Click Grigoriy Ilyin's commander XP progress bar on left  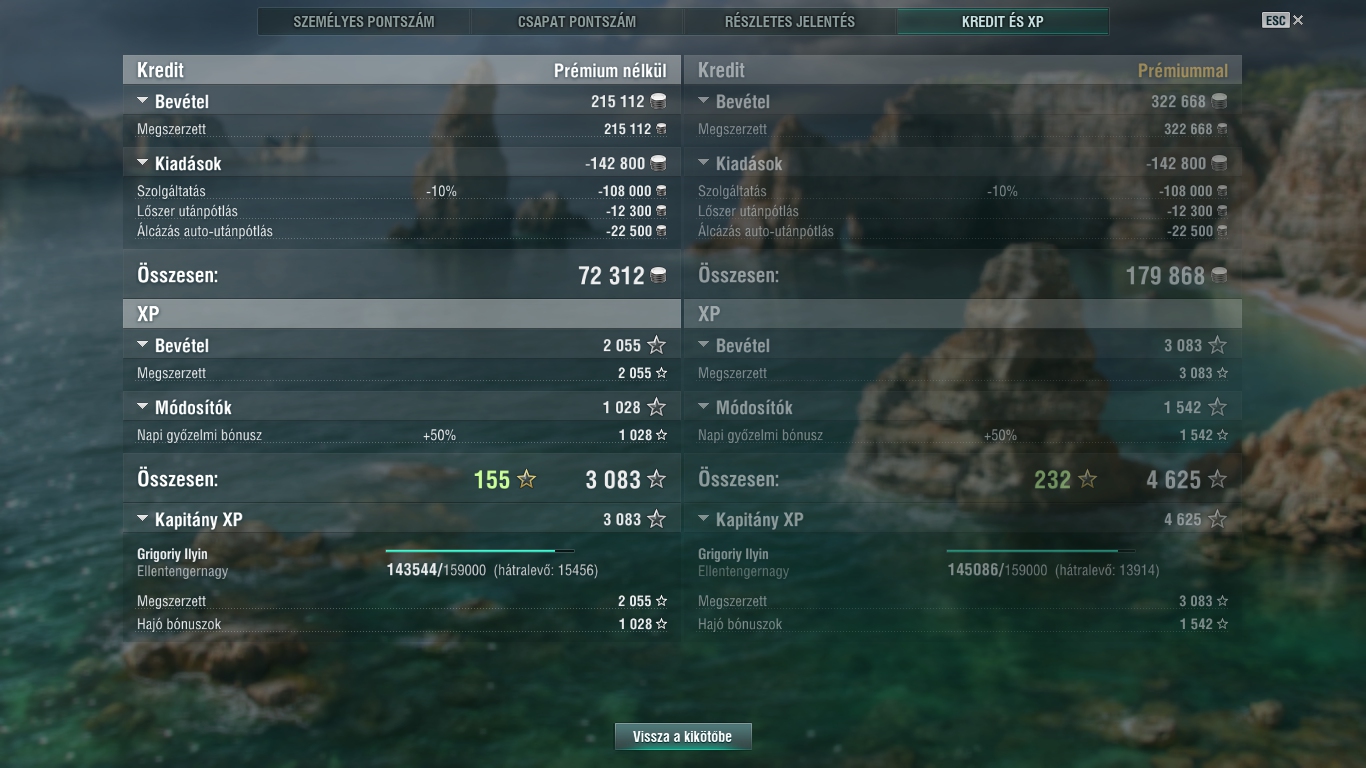480,551
